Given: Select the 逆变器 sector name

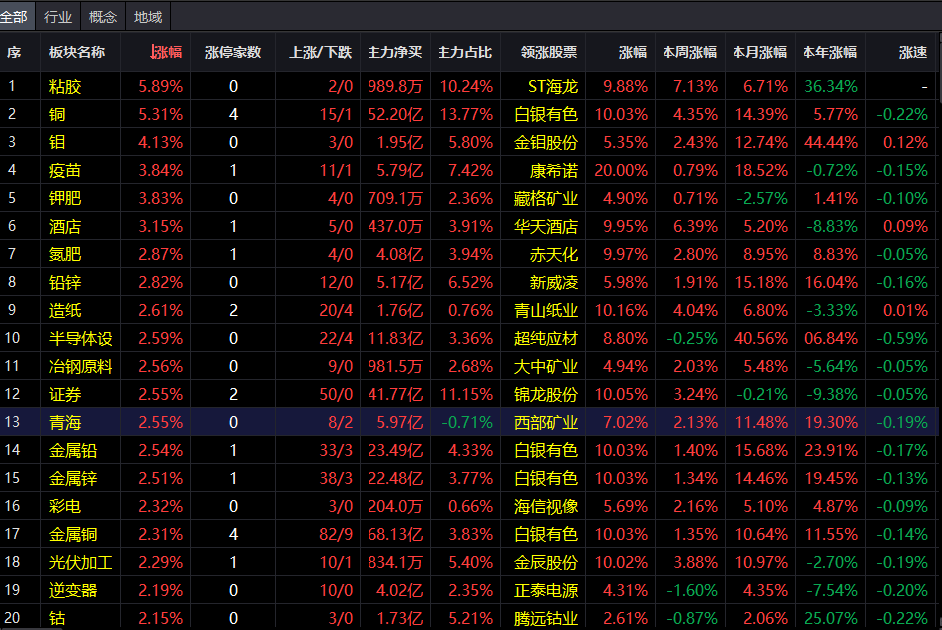Looking at the screenshot, I should click(73, 590).
